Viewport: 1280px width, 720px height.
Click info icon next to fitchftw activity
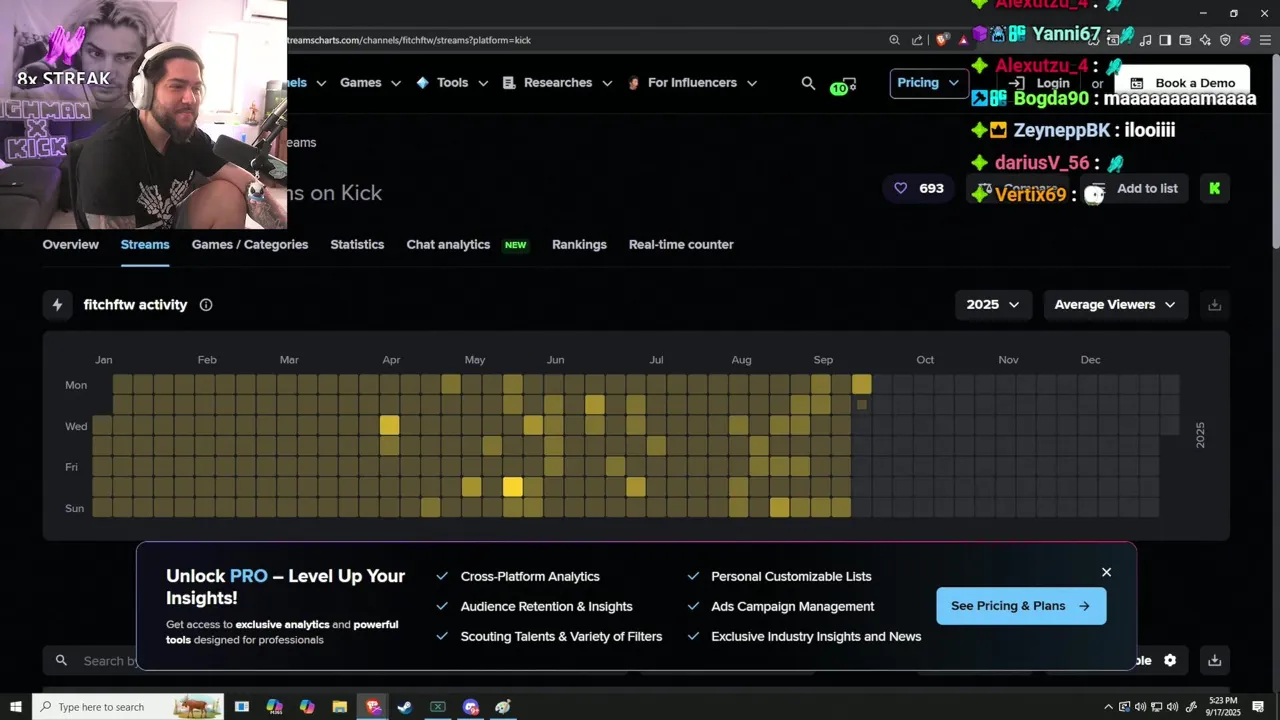point(206,305)
